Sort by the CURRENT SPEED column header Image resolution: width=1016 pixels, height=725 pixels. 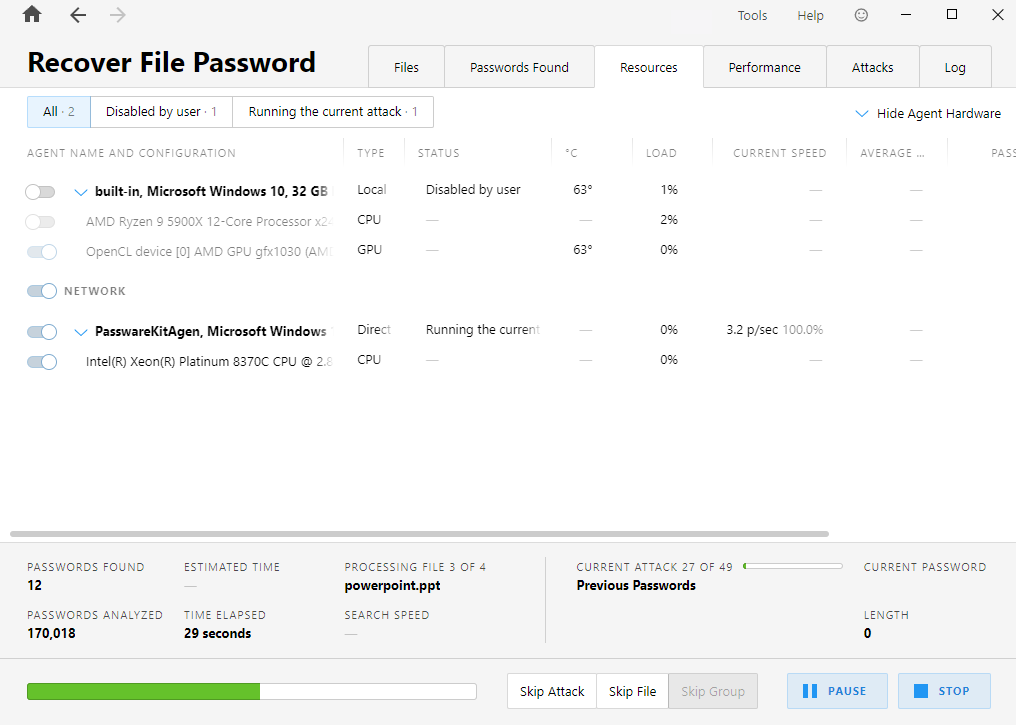779,154
